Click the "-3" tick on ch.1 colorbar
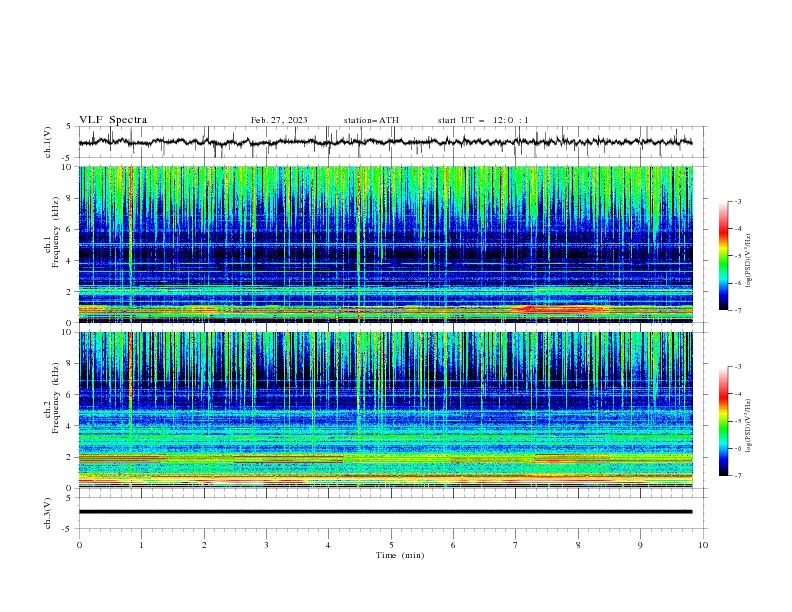 click(737, 201)
